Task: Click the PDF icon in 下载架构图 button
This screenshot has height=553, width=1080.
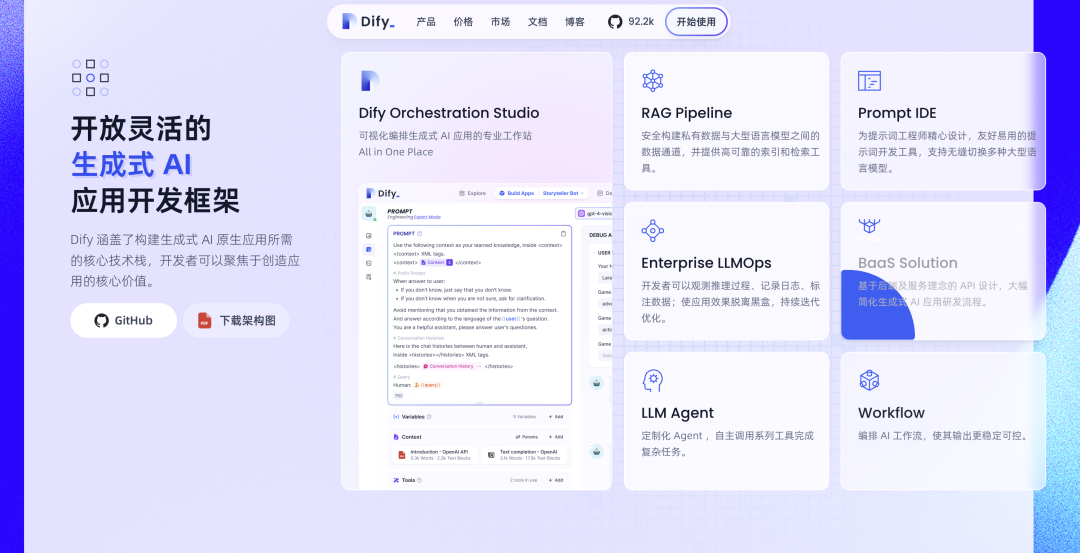Action: [205, 320]
